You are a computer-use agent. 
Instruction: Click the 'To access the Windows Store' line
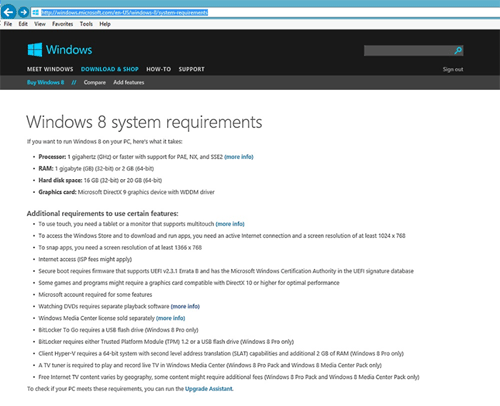pyautogui.click(x=222, y=236)
